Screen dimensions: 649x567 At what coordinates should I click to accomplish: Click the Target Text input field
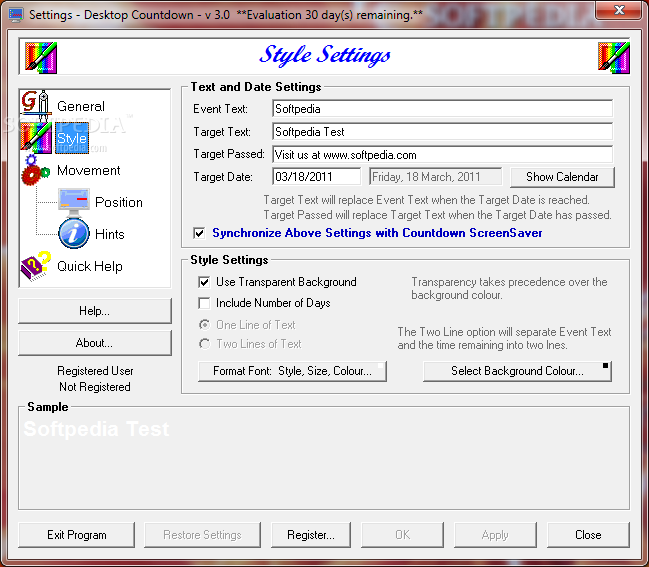tap(442, 132)
